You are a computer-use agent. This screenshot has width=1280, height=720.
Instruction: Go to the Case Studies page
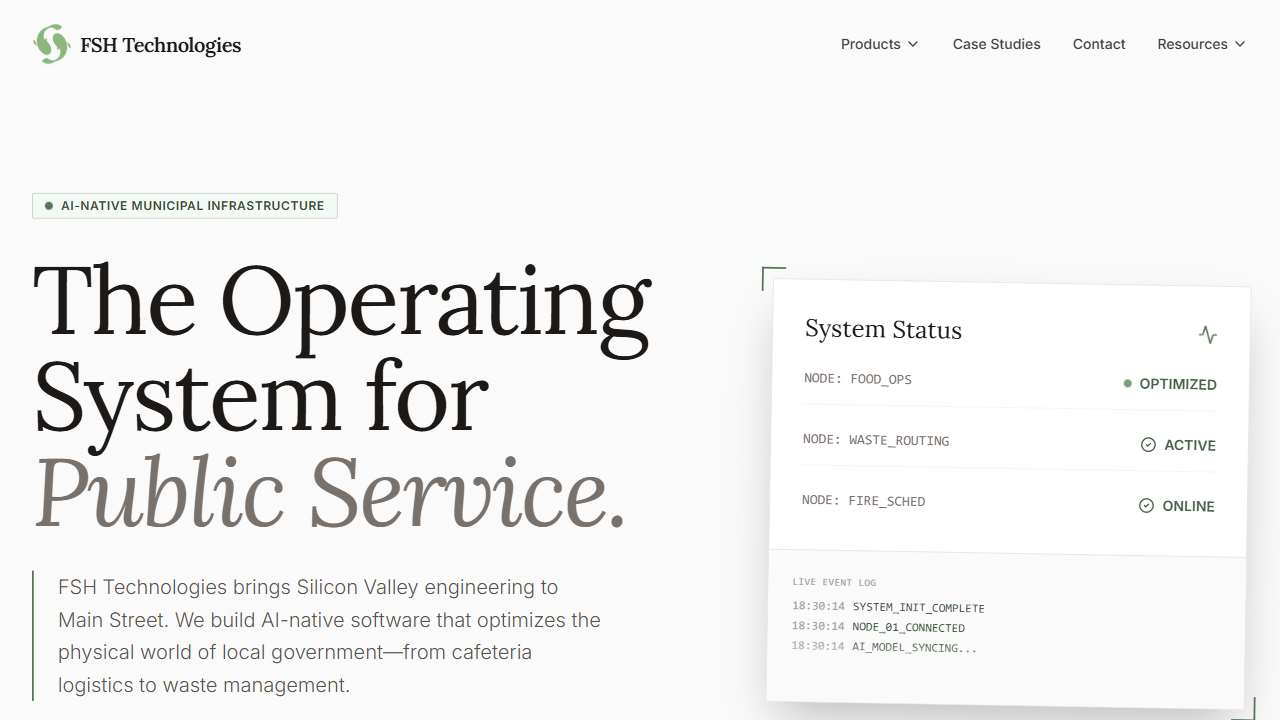[996, 44]
